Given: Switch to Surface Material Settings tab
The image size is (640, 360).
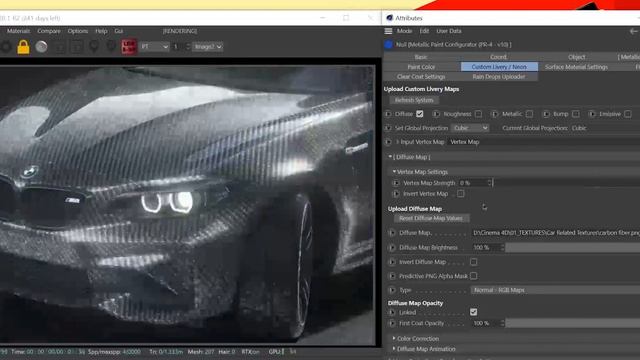Looking at the screenshot, I should click(576, 67).
